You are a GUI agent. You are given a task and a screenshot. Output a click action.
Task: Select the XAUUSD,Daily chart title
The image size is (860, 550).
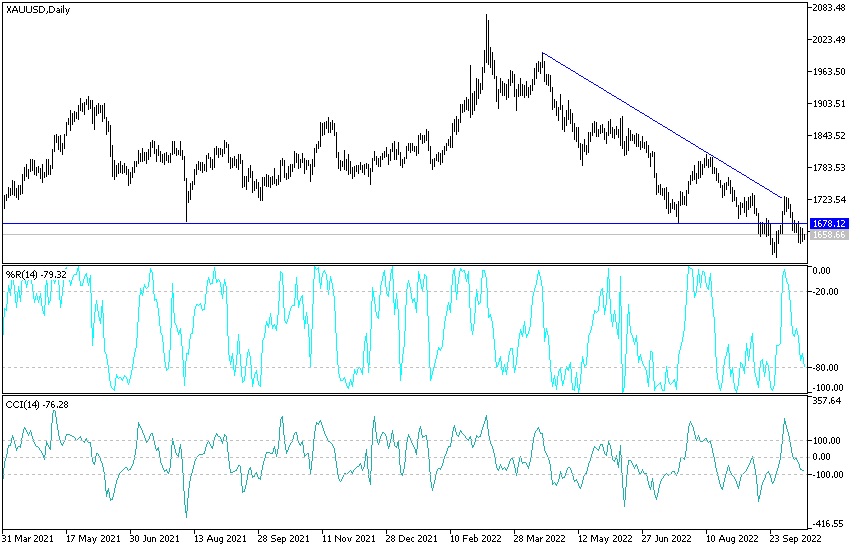[x=38, y=10]
